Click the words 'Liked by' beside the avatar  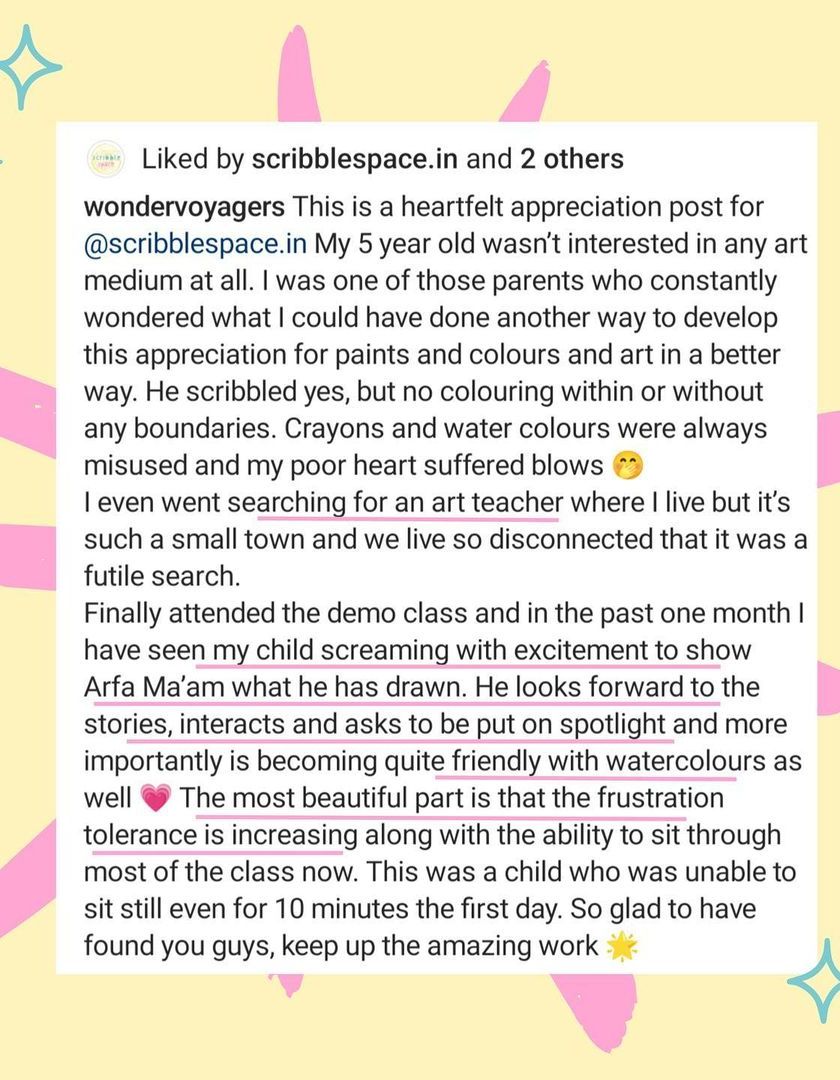click(191, 159)
